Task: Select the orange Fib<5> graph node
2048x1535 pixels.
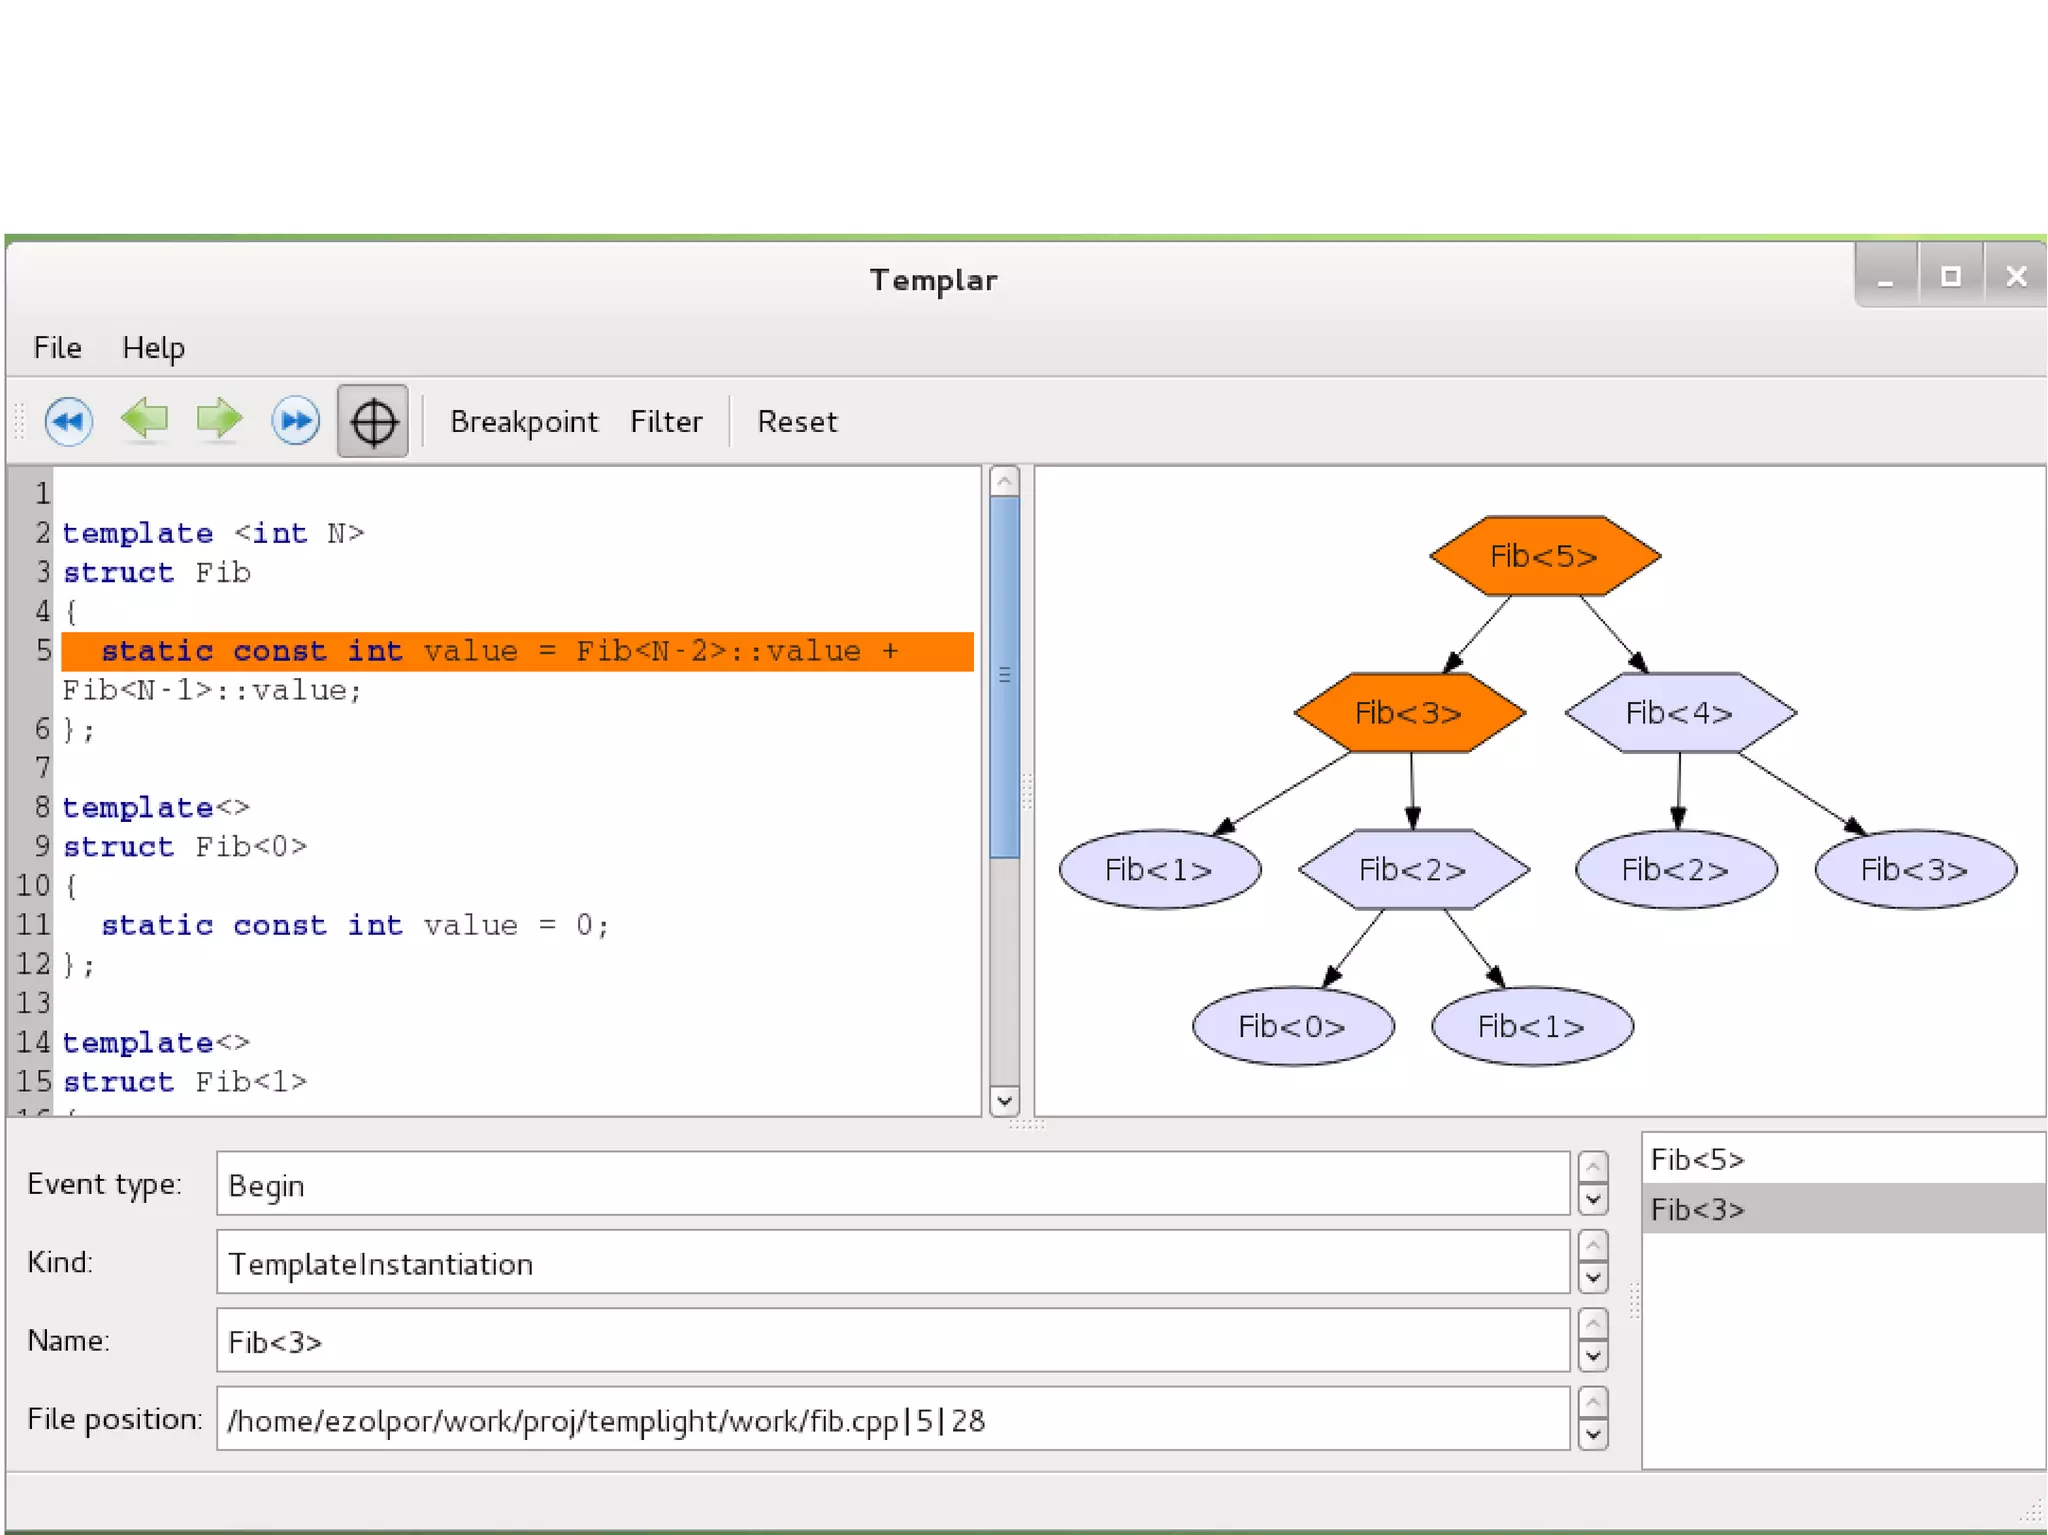Action: [x=1544, y=556]
